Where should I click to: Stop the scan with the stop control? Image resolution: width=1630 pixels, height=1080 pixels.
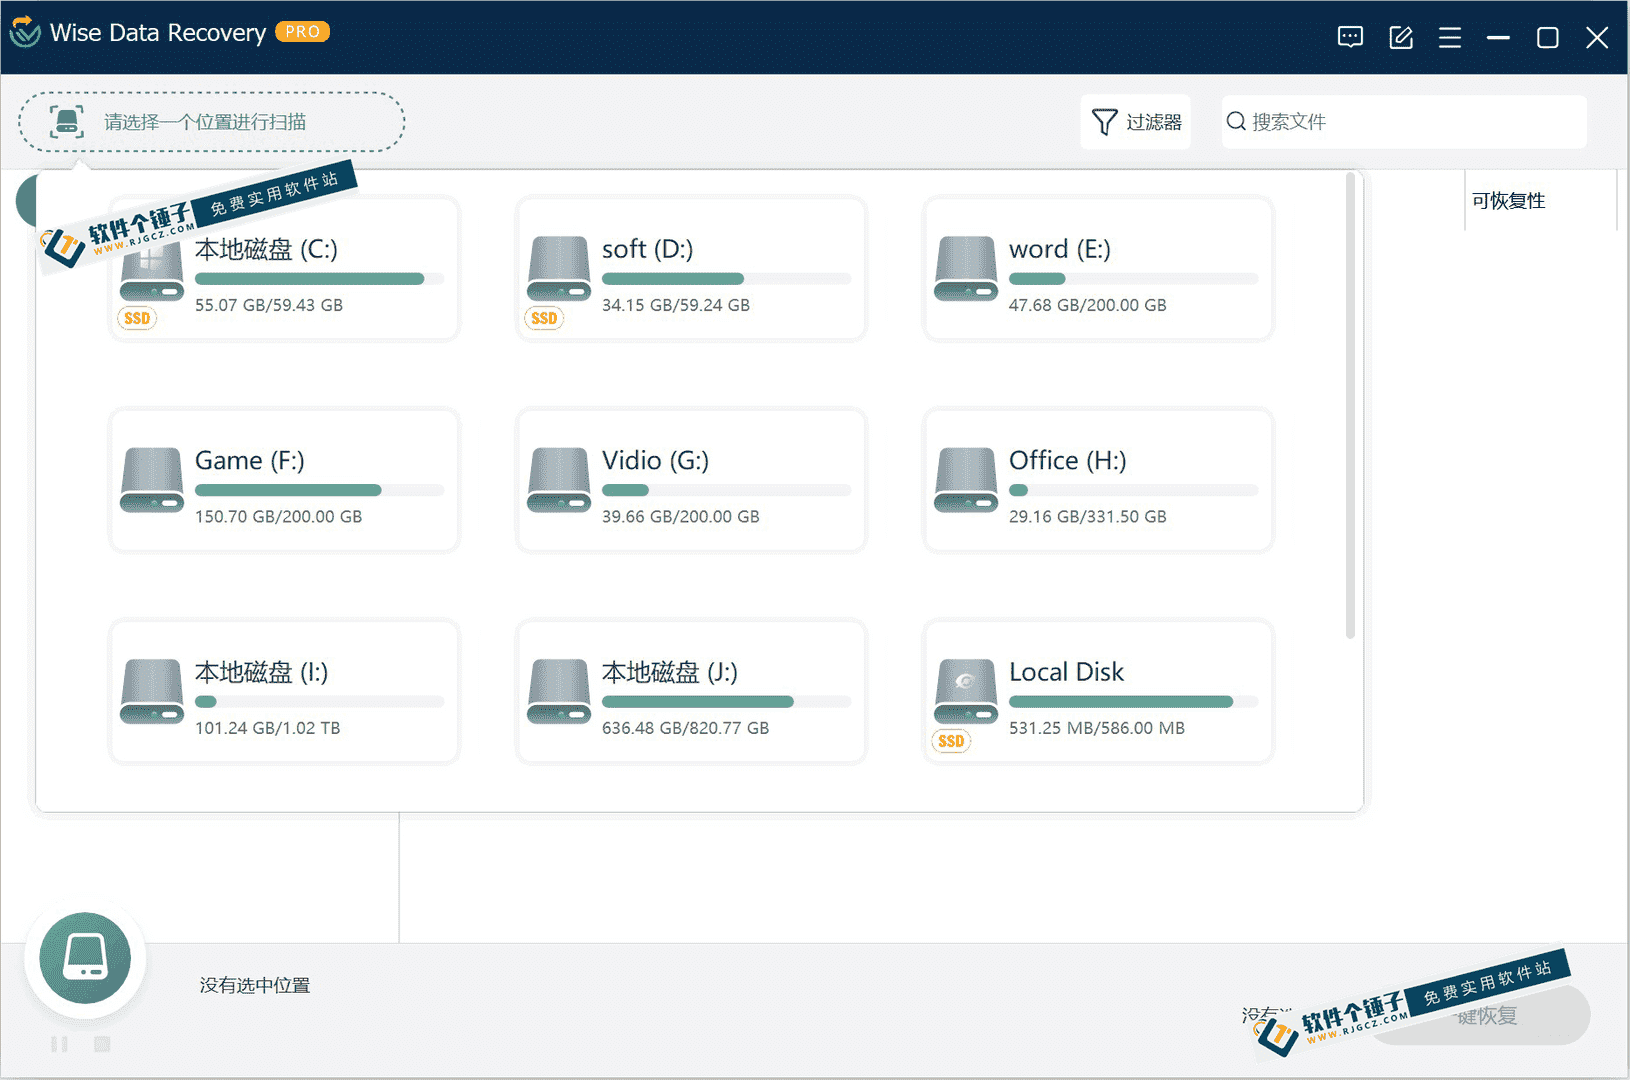click(x=101, y=1043)
